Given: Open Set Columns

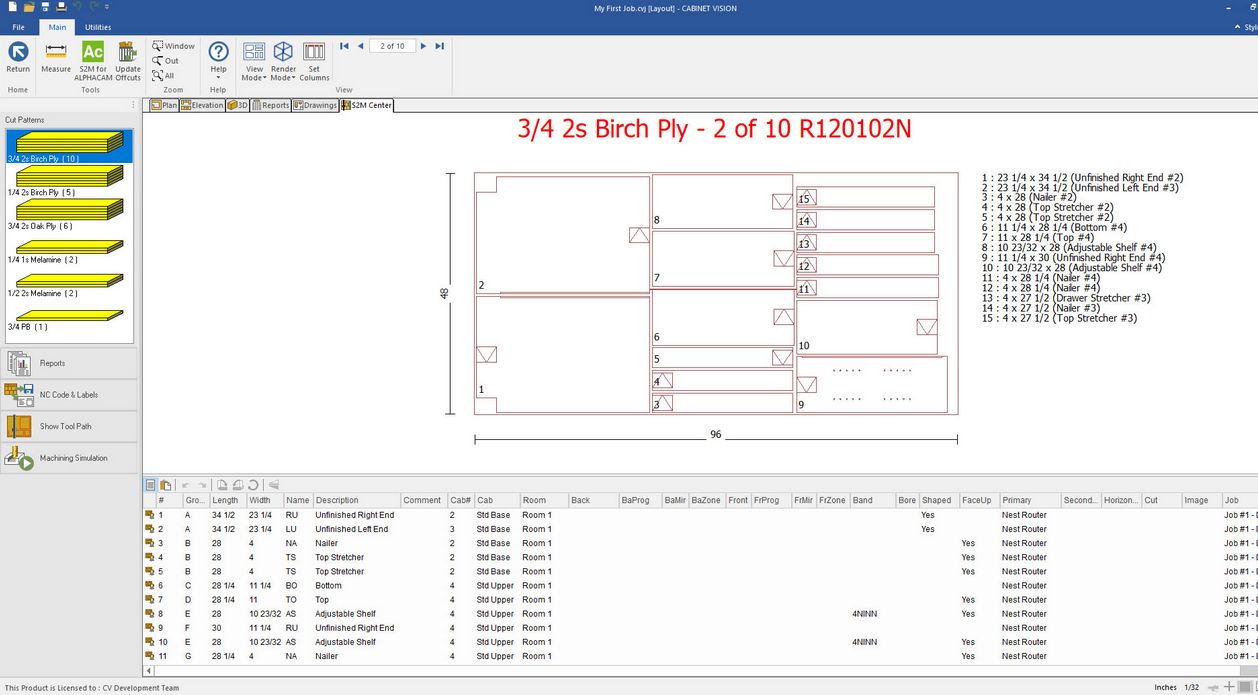Looking at the screenshot, I should point(314,58).
